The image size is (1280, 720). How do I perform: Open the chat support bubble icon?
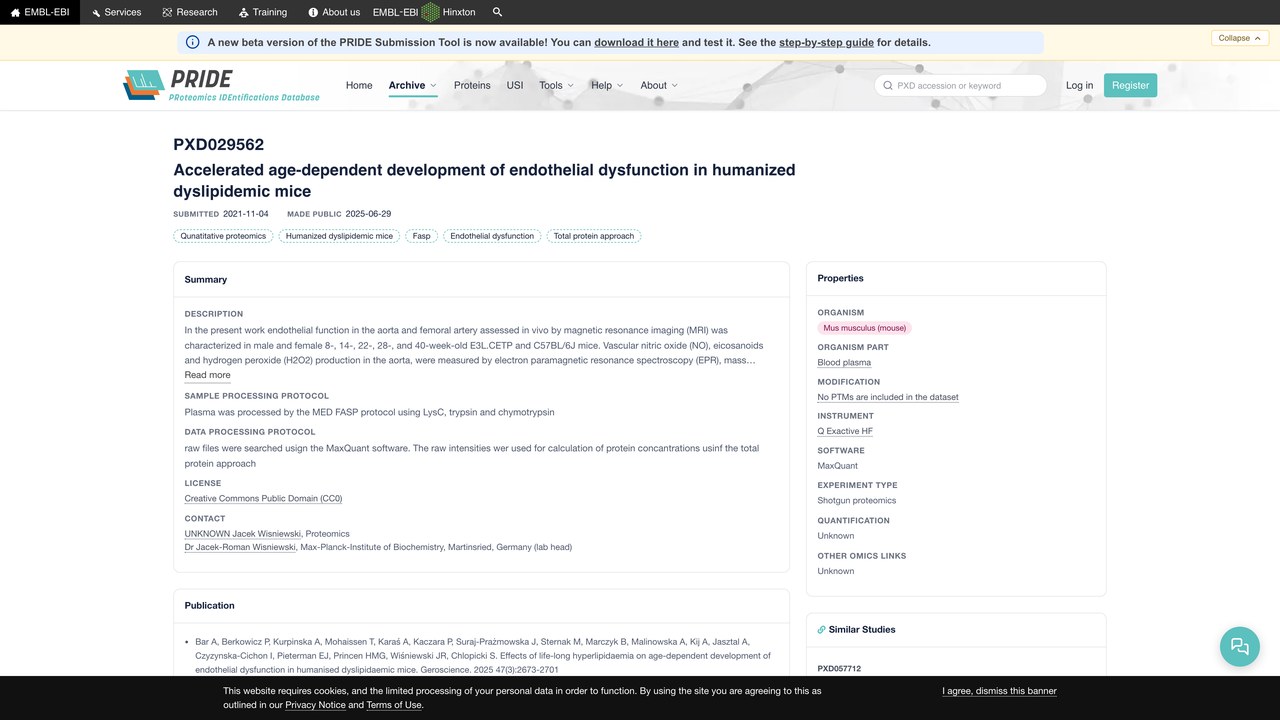pyautogui.click(x=1240, y=646)
